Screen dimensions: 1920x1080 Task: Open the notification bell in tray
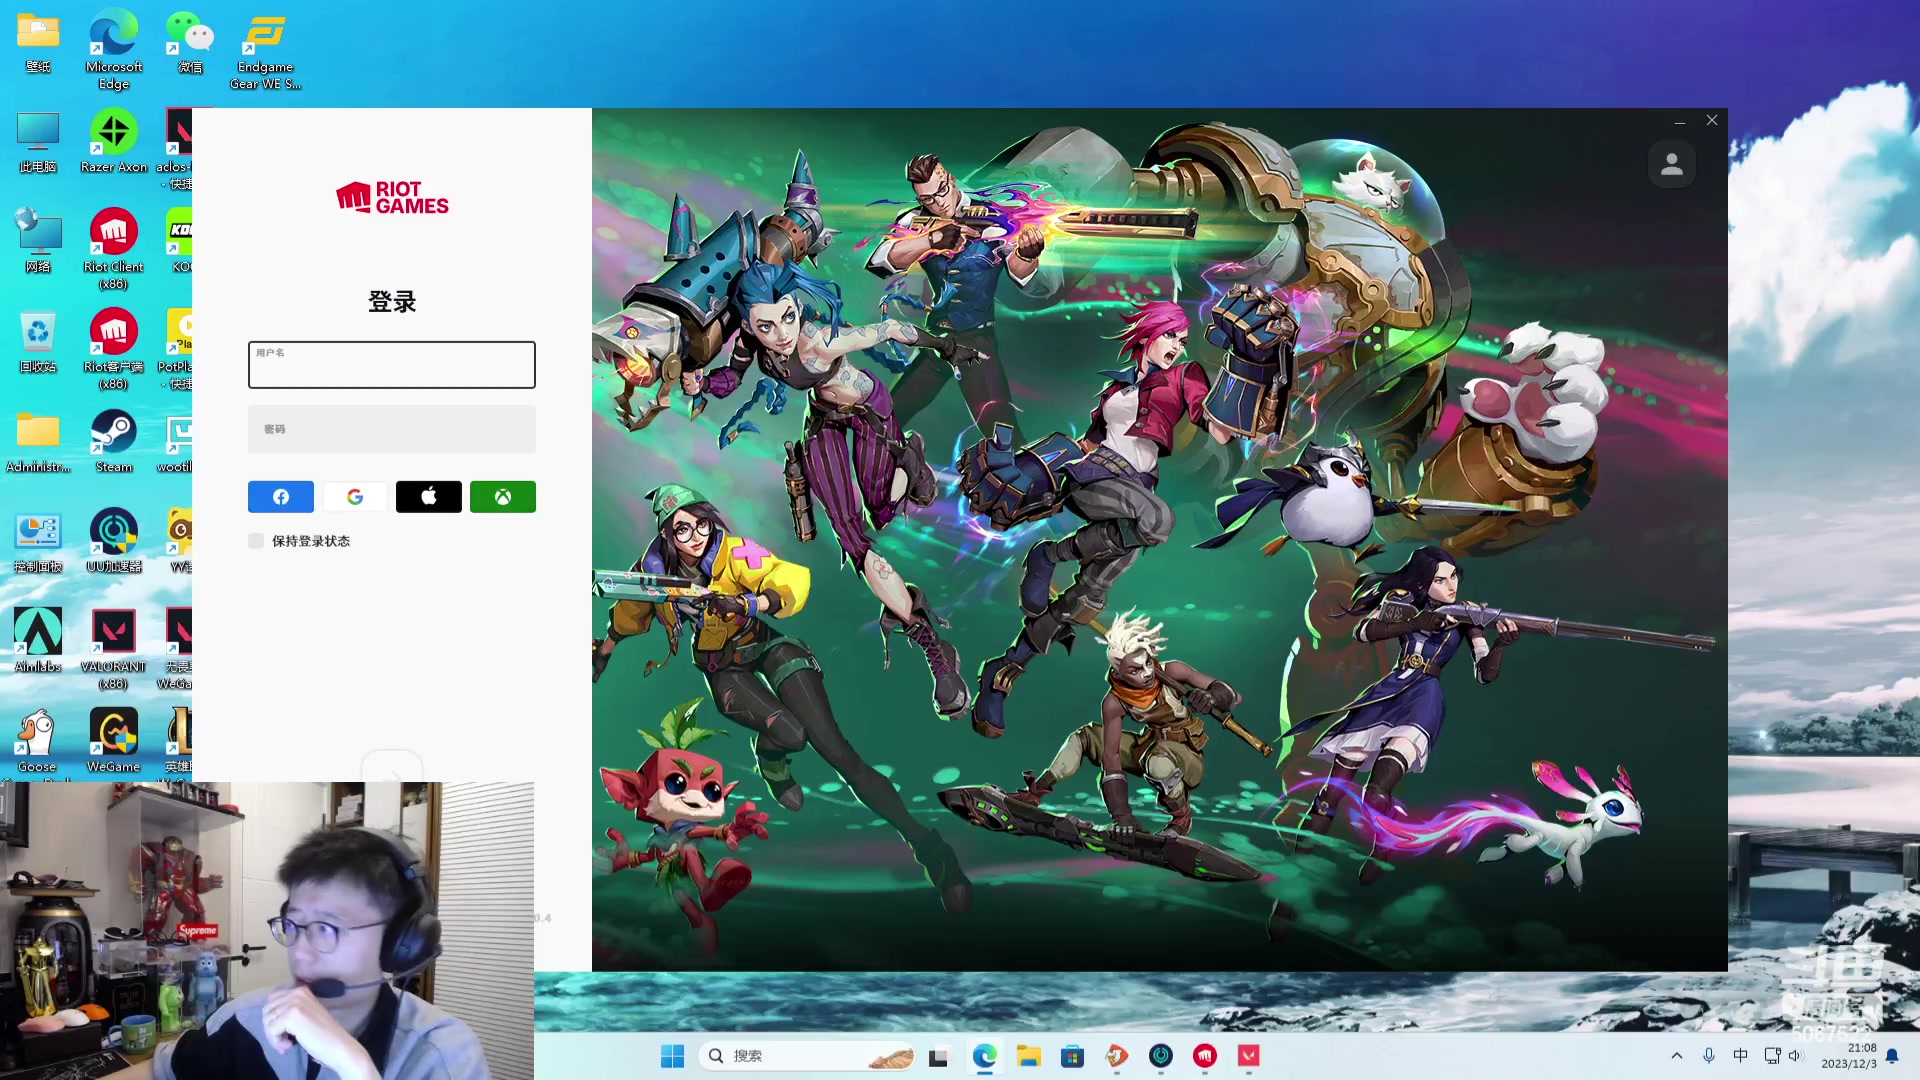tap(1892, 1056)
